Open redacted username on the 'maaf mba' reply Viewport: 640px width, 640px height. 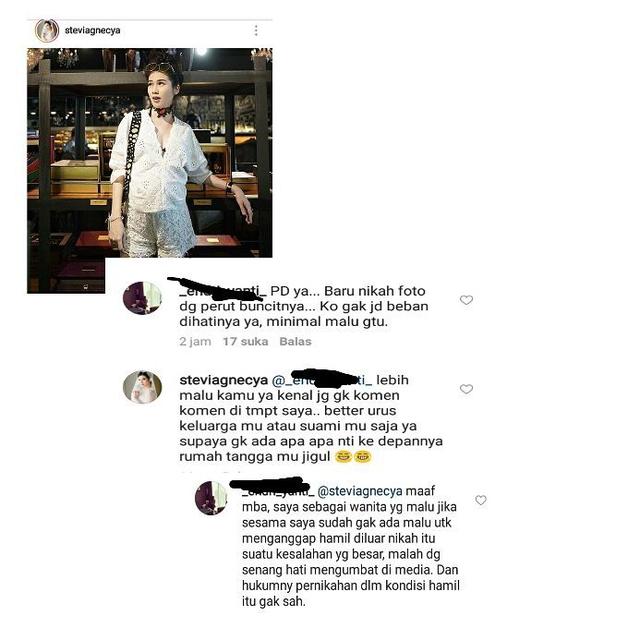[278, 491]
